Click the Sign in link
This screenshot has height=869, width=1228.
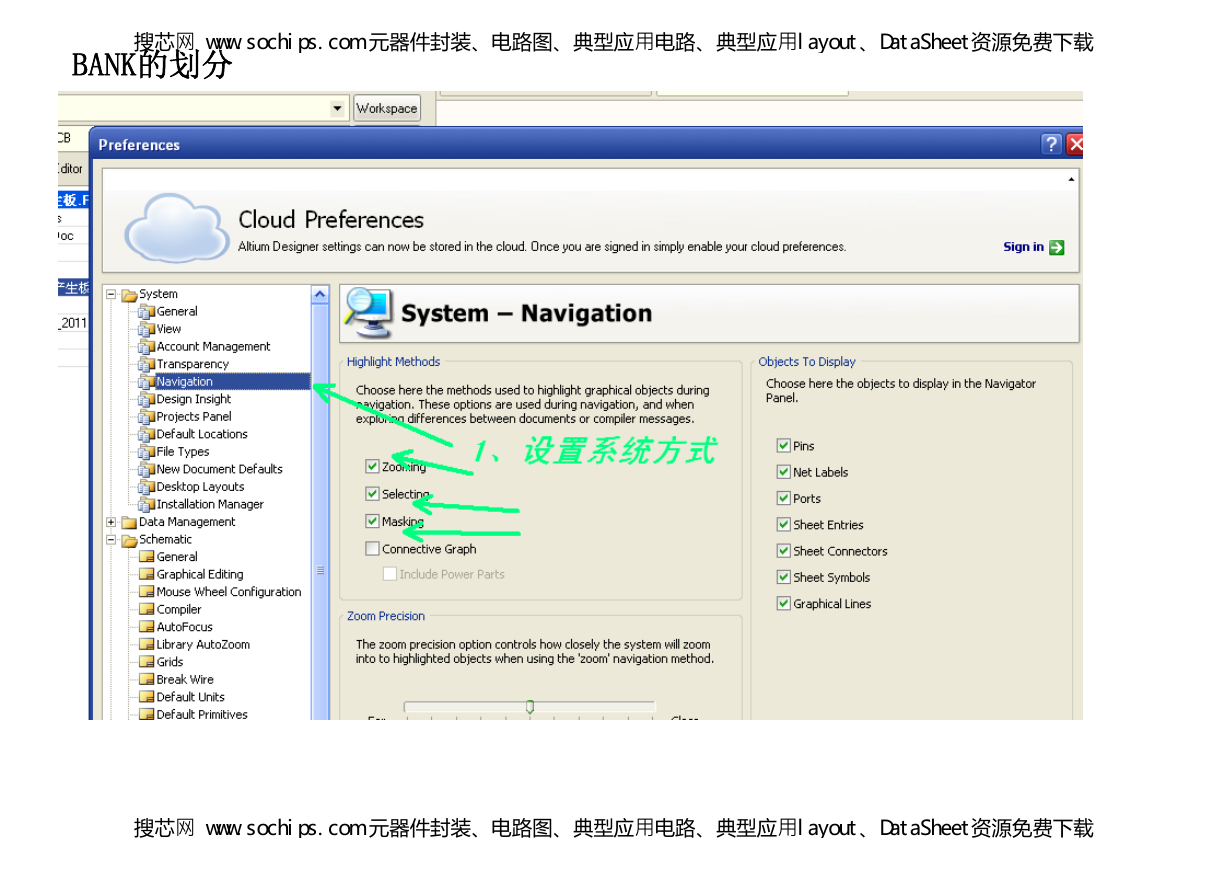tap(1023, 247)
